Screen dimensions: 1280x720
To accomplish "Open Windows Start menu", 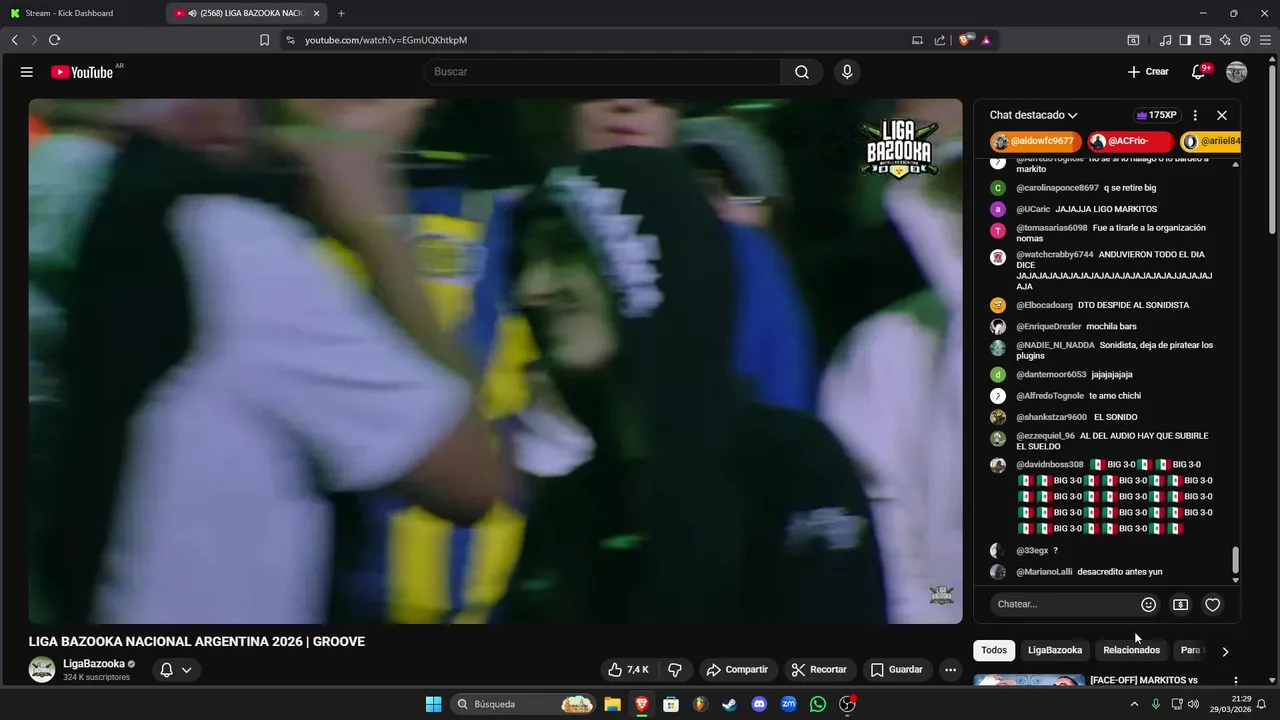I will coord(433,704).
